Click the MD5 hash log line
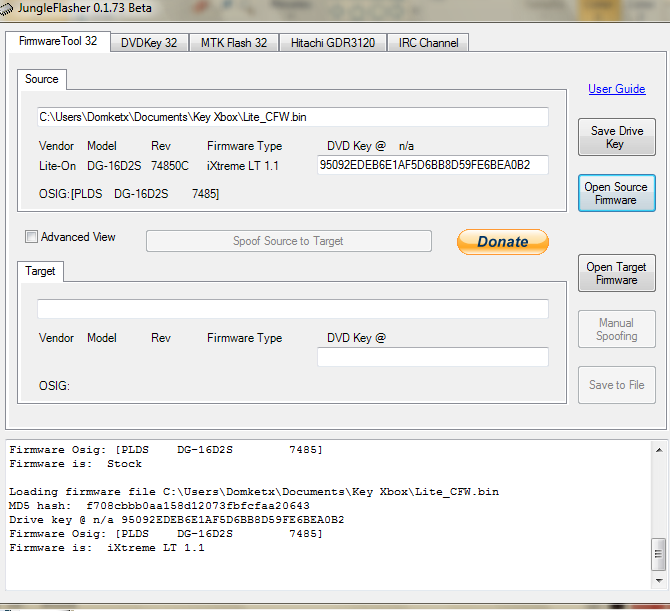 [x=159, y=506]
